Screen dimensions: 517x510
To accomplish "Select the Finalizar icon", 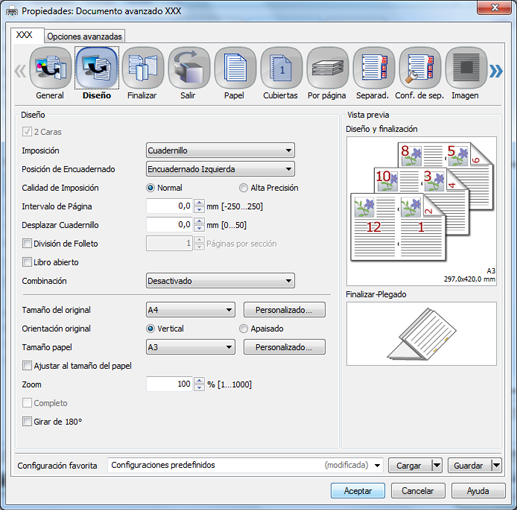I will (143, 68).
